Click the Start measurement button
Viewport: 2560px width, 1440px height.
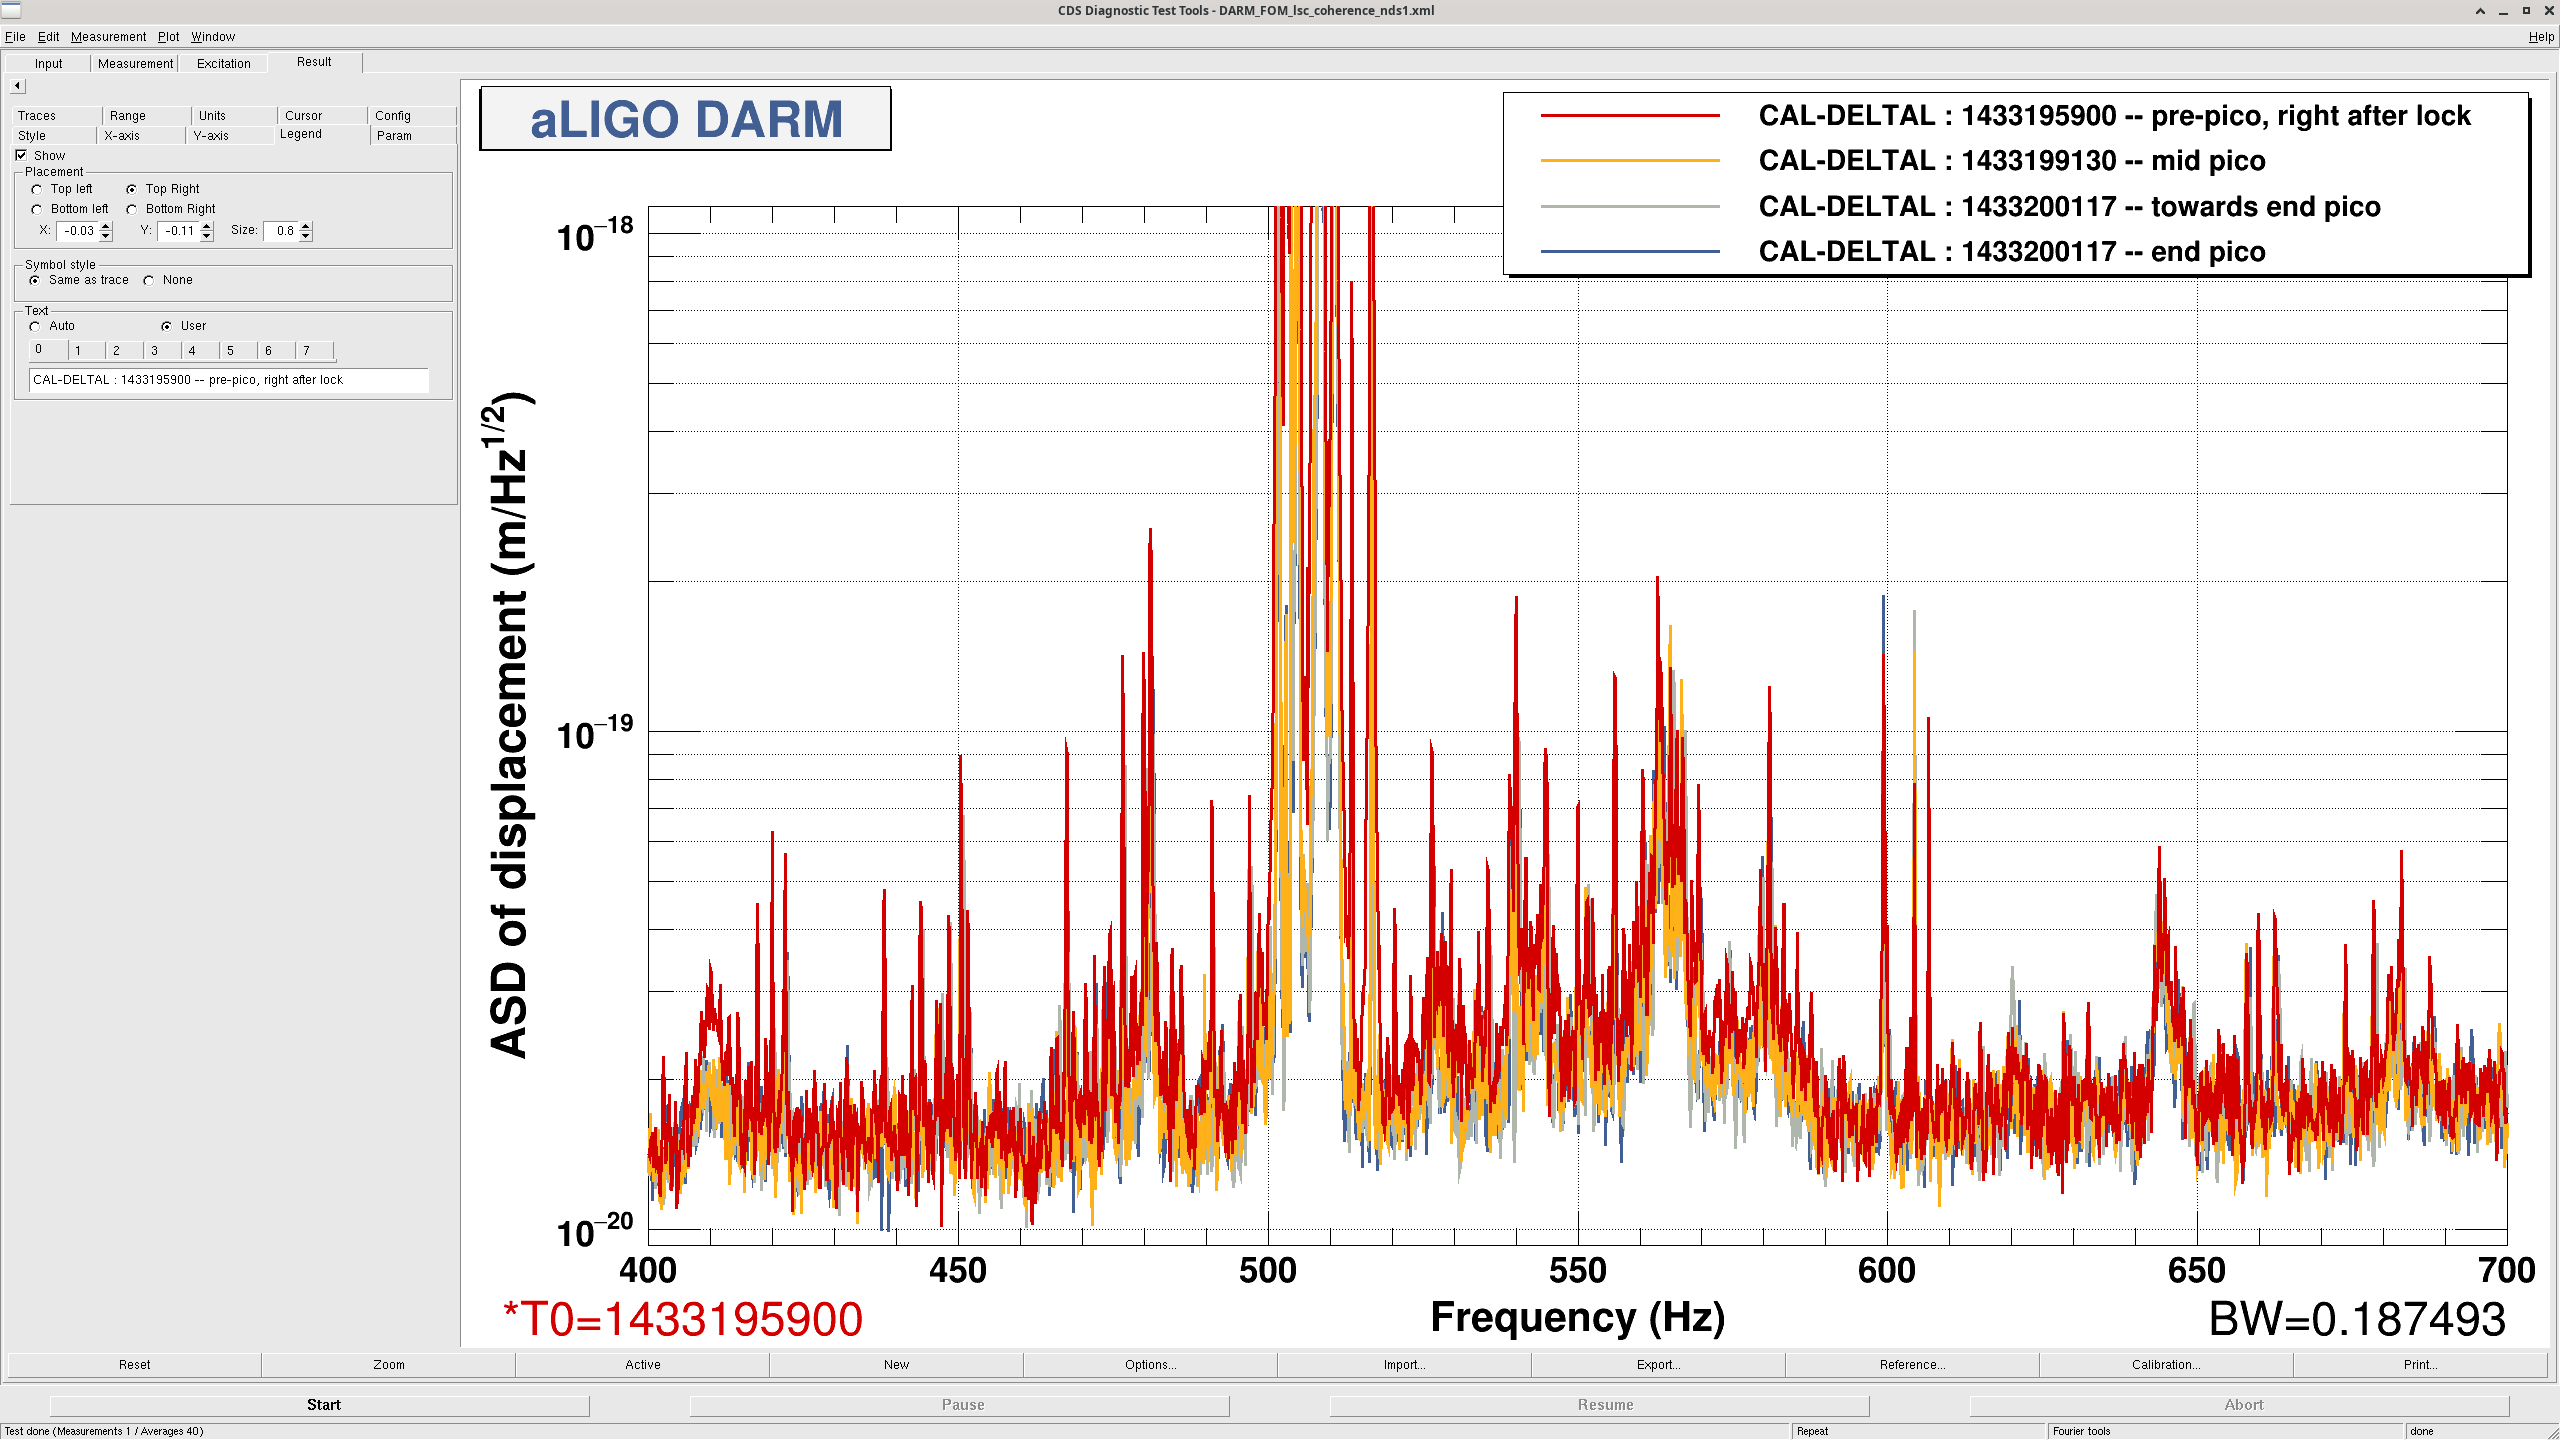click(320, 1405)
